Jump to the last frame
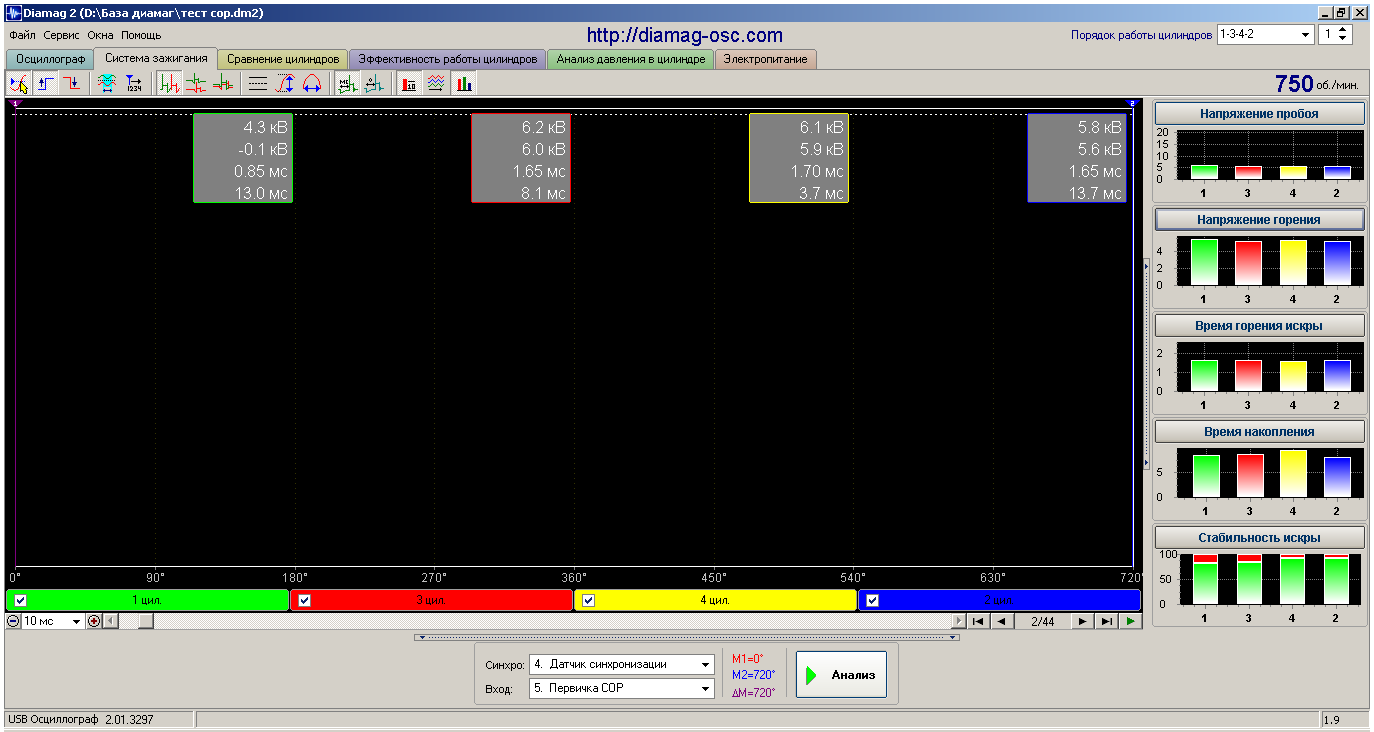The width and height of the screenshot is (1374, 732). (1106, 621)
